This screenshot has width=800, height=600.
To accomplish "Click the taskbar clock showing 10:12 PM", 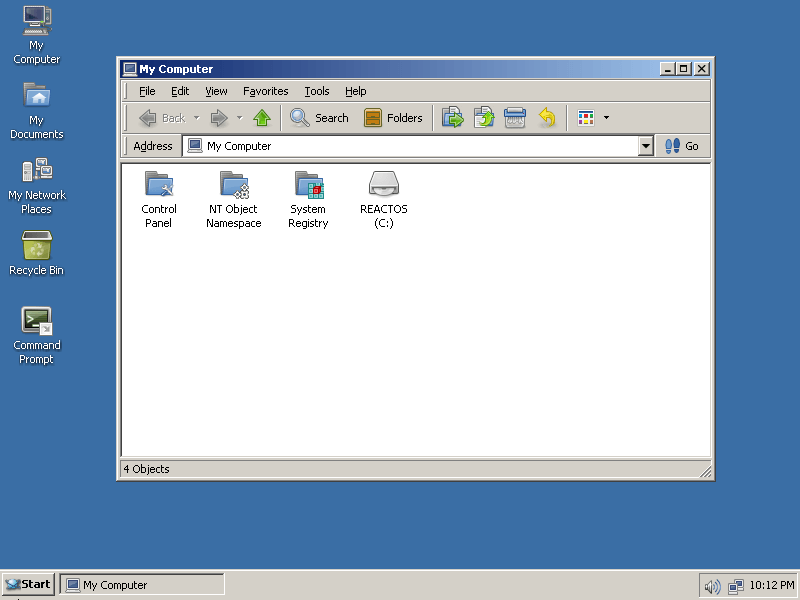I will pyautogui.click(x=771, y=585).
